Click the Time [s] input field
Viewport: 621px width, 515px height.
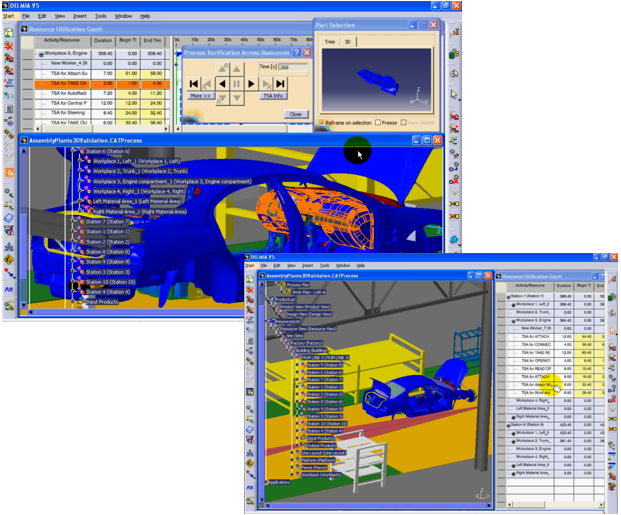293,67
